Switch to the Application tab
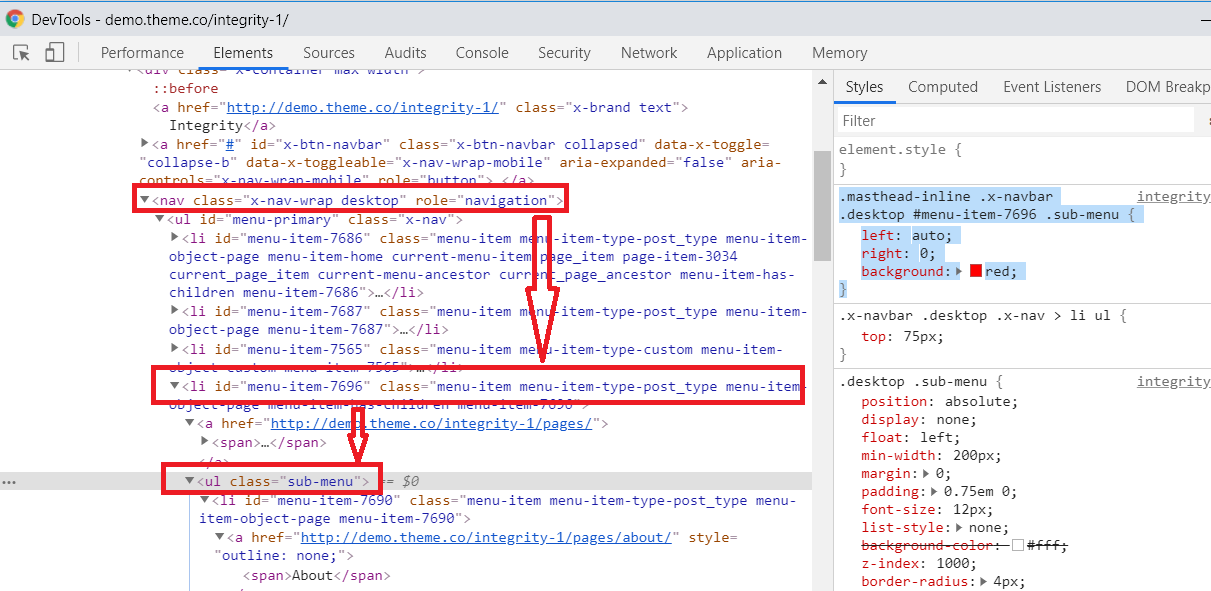1211x591 pixels. pos(744,53)
